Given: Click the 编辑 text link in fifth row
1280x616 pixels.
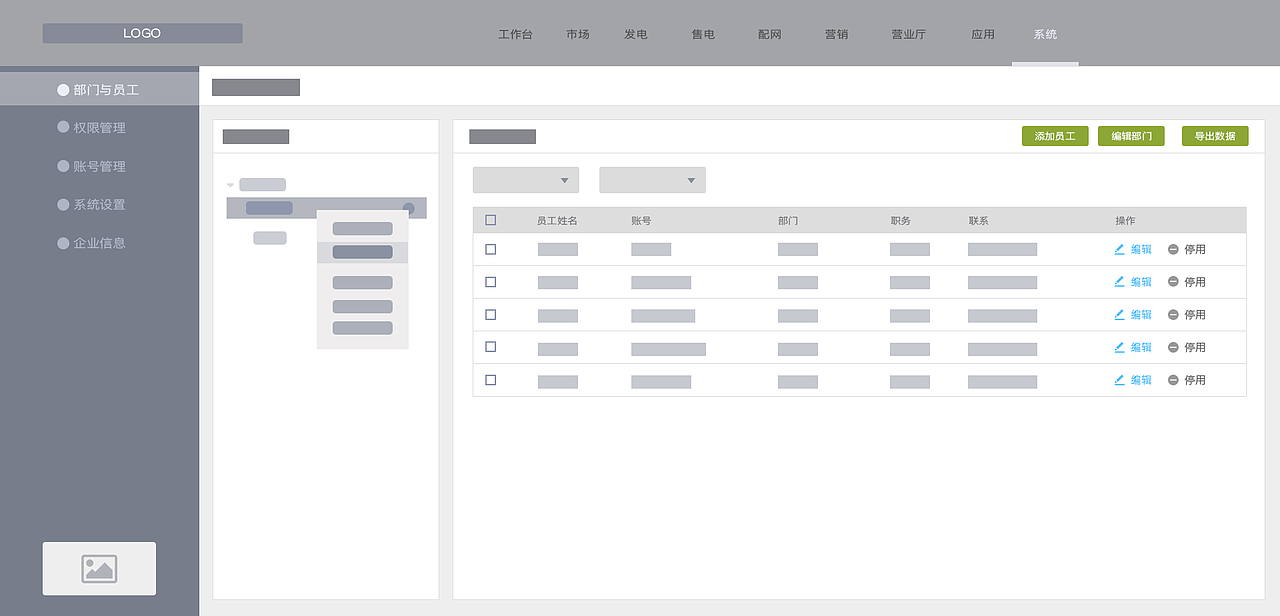Looking at the screenshot, I should coord(1141,380).
